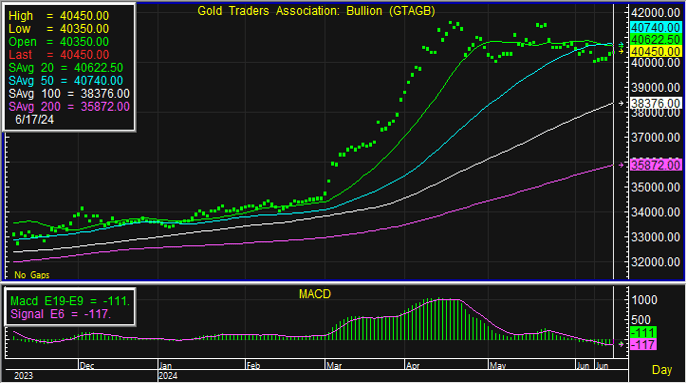Viewport: 687px width, 384px height.
Task: Click the Dec label on time axis
Action: [x=87, y=366]
